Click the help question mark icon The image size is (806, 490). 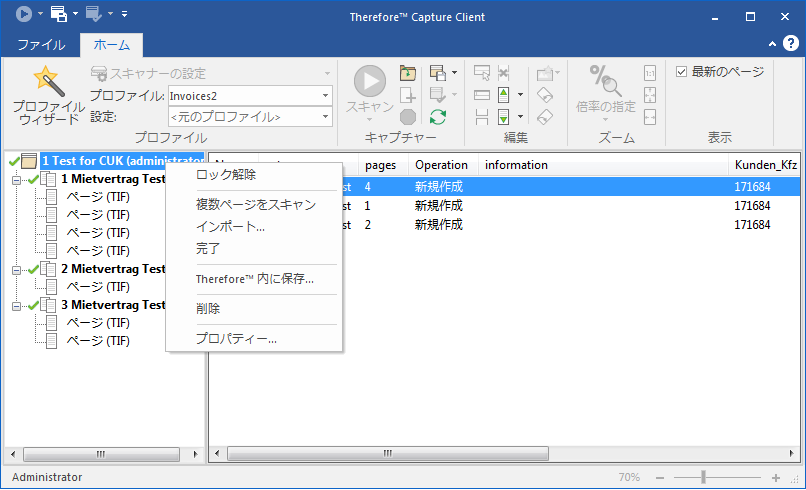pyautogui.click(x=791, y=44)
